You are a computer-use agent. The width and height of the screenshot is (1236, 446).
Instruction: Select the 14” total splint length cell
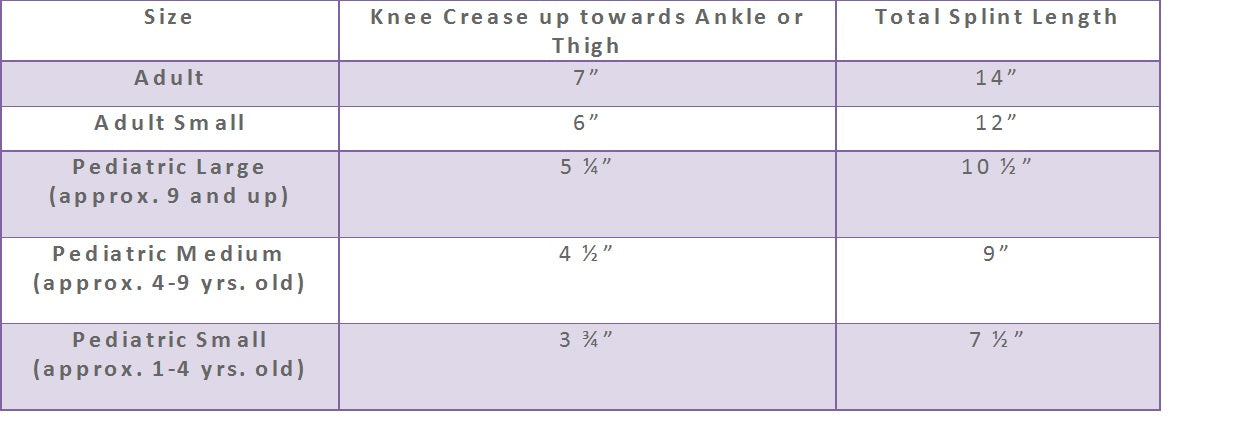pyautogui.click(x=996, y=78)
